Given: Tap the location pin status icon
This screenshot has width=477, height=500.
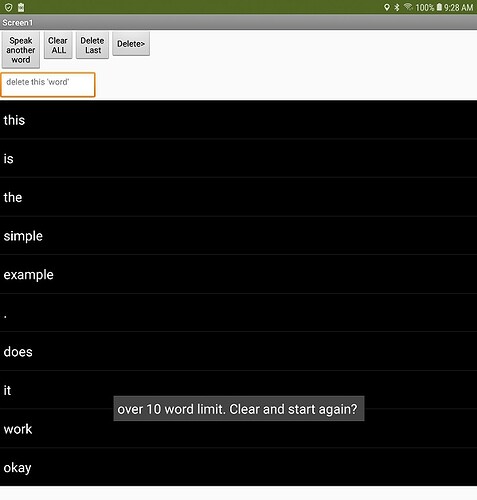Looking at the screenshot, I should point(387,7).
